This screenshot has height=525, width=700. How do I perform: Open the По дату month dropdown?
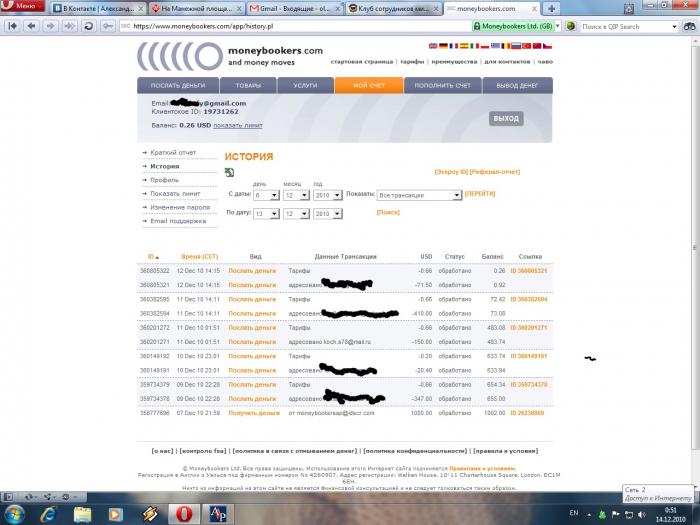click(296, 214)
